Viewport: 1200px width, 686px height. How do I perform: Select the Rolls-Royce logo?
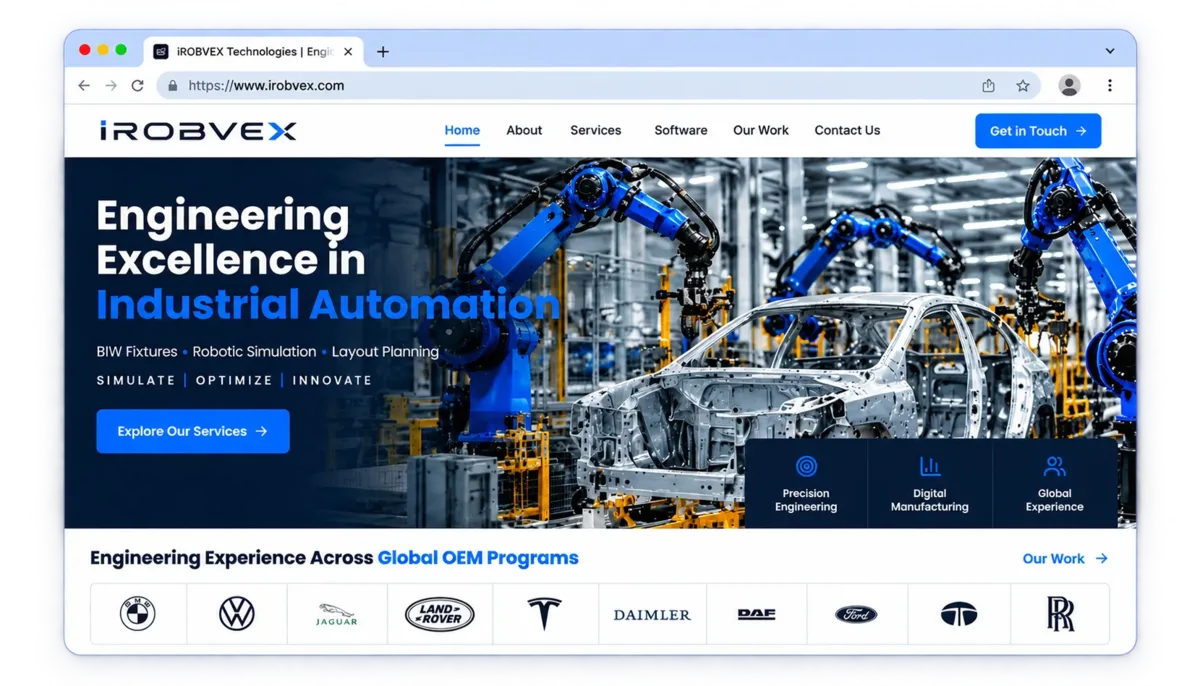1060,614
